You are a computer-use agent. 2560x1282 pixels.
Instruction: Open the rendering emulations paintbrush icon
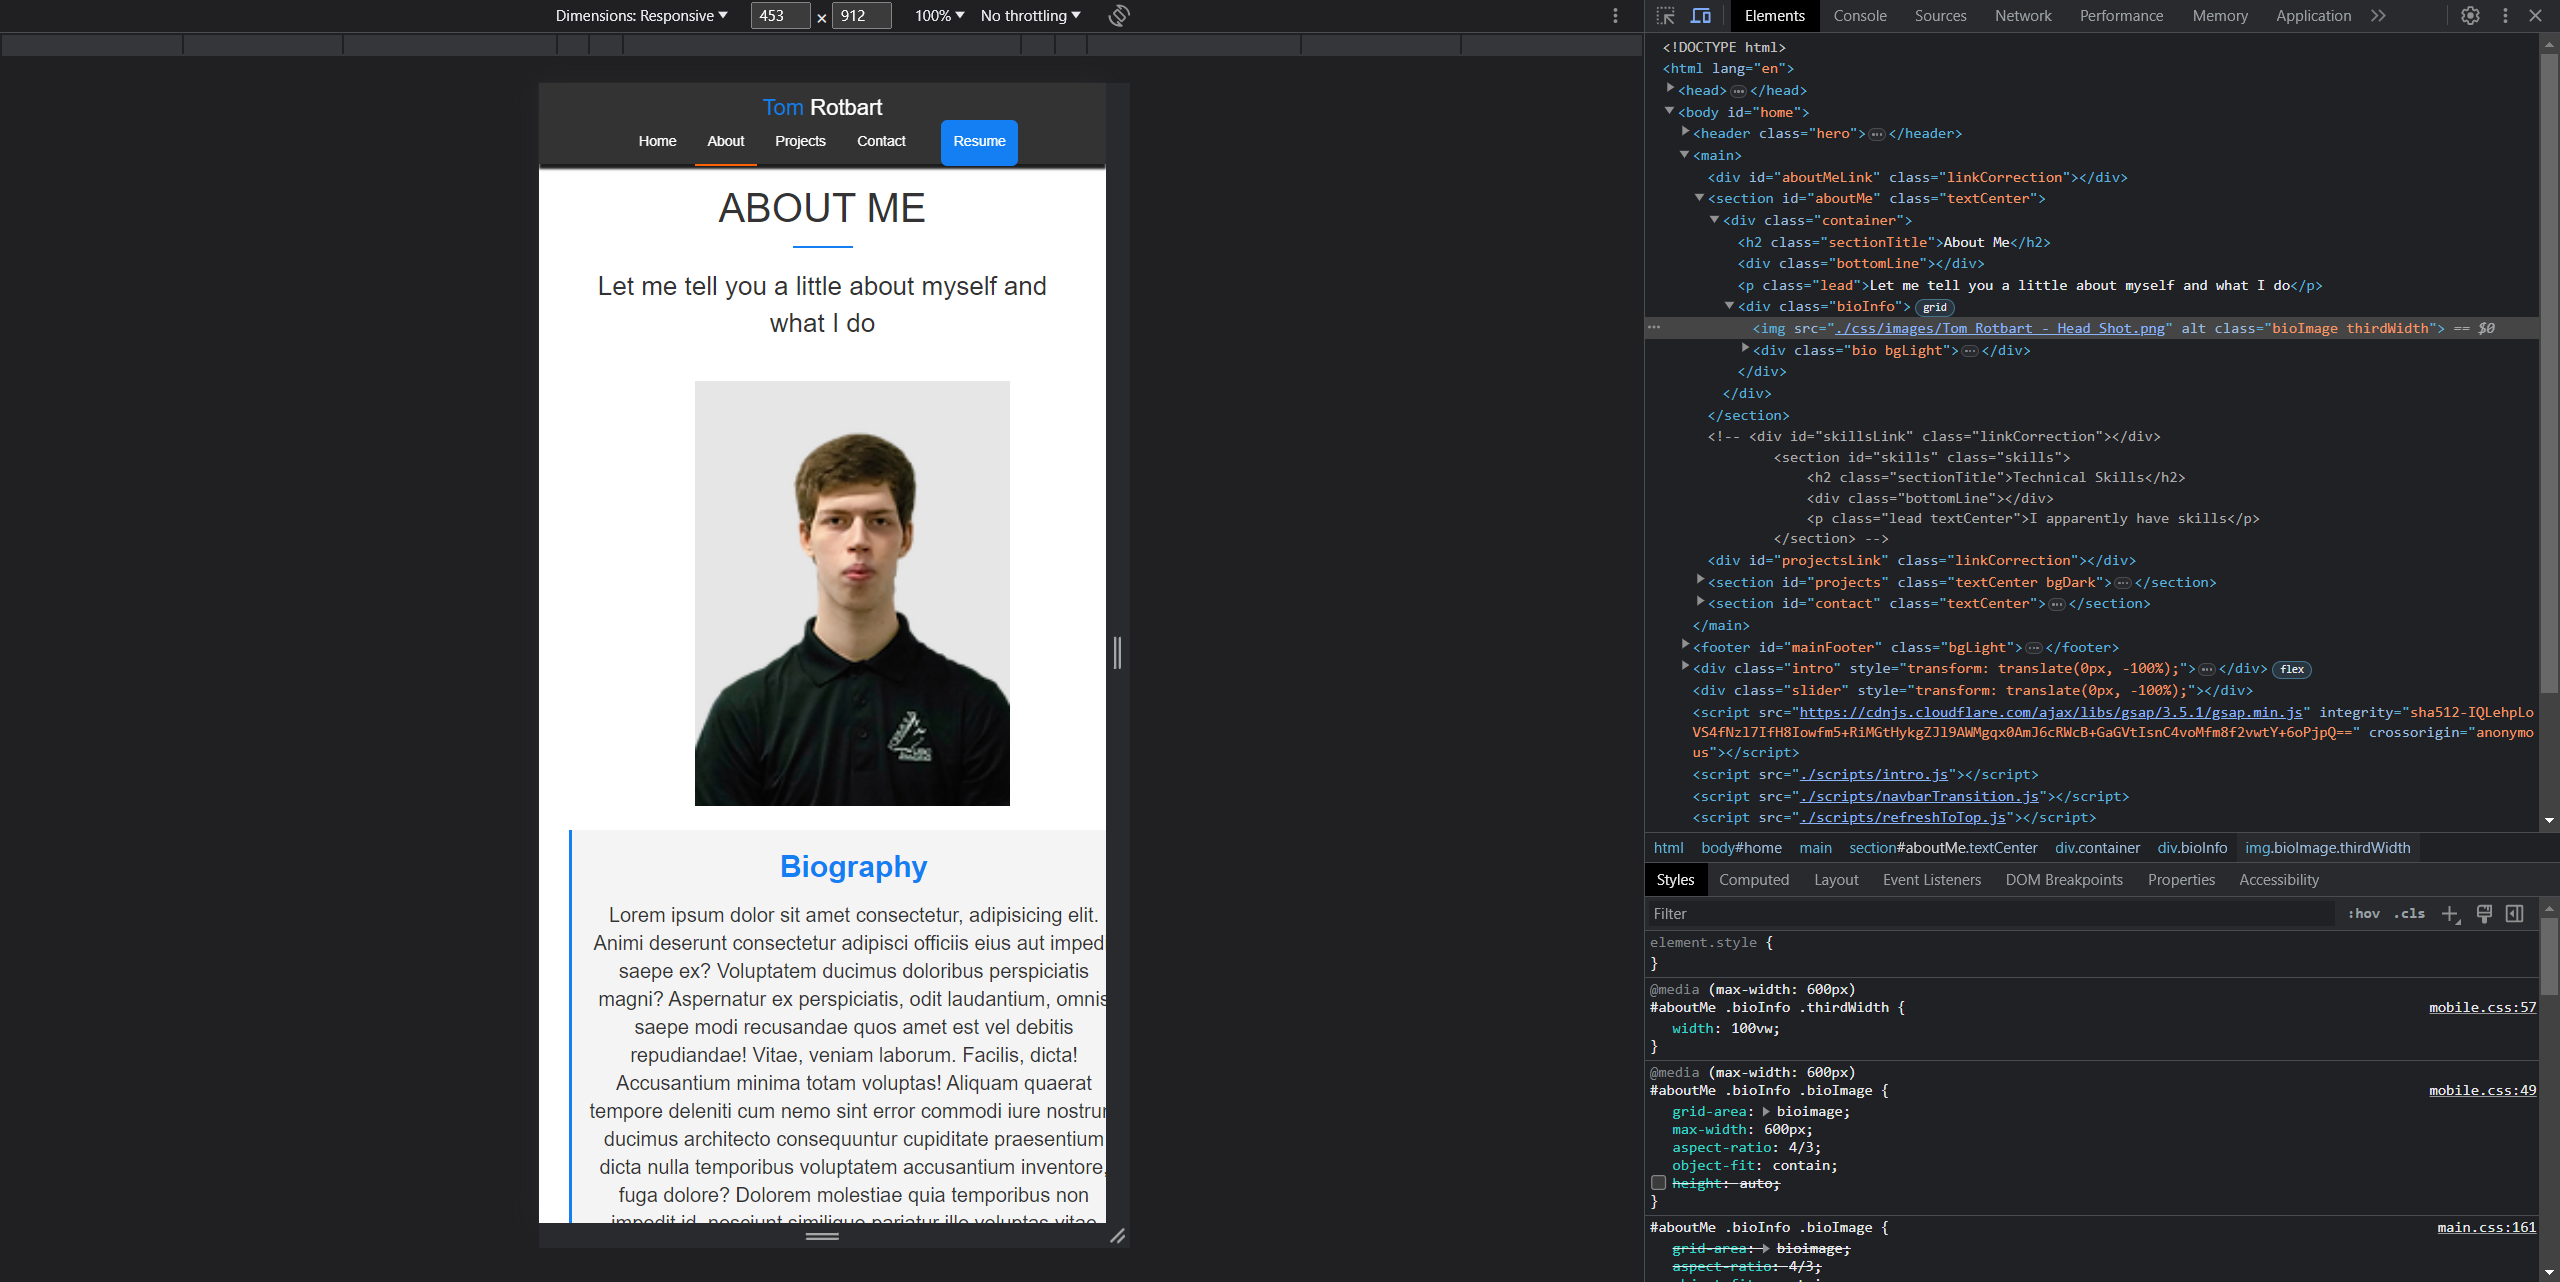click(2484, 914)
